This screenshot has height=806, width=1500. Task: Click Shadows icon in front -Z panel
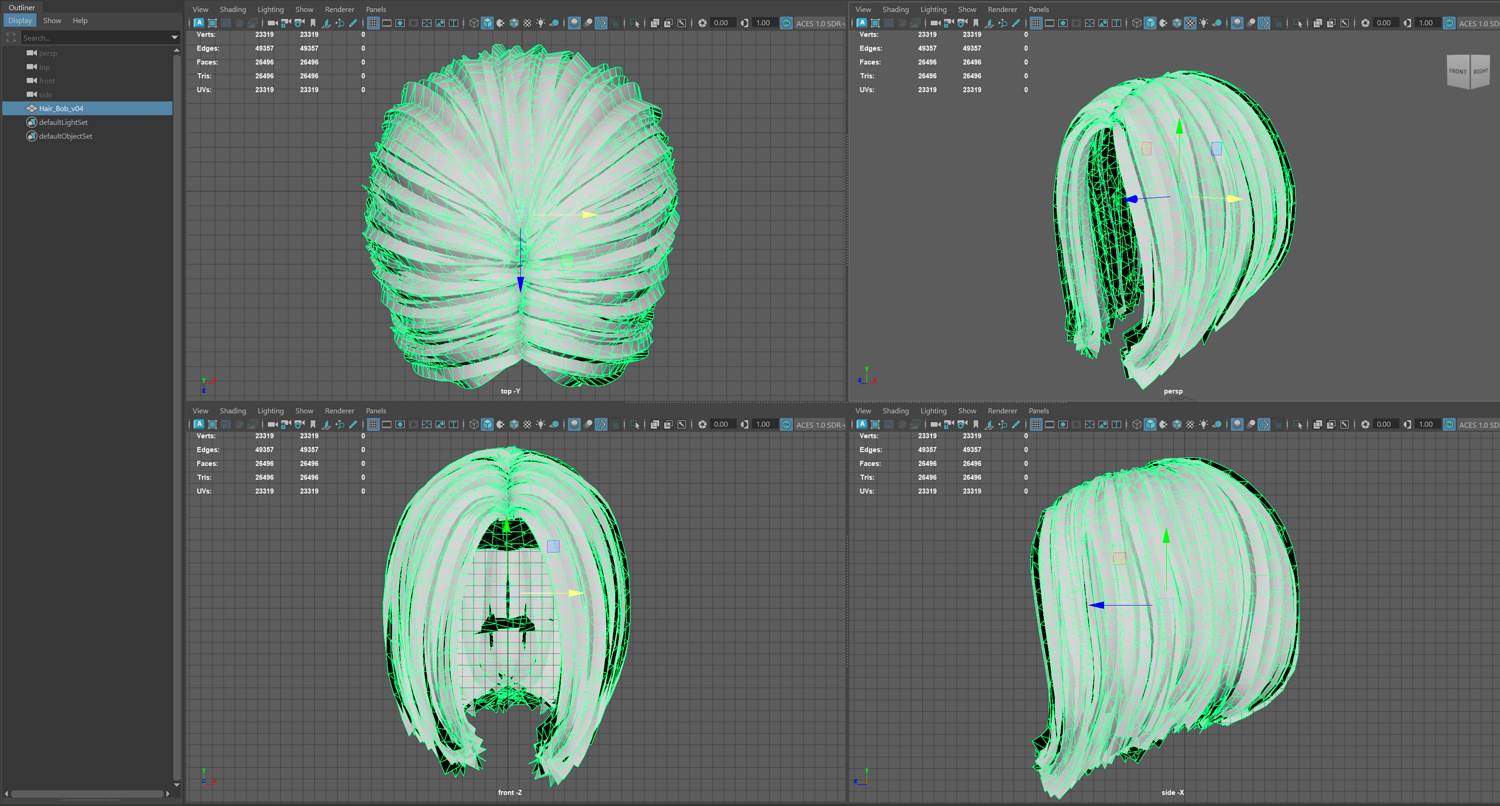[x=555, y=424]
